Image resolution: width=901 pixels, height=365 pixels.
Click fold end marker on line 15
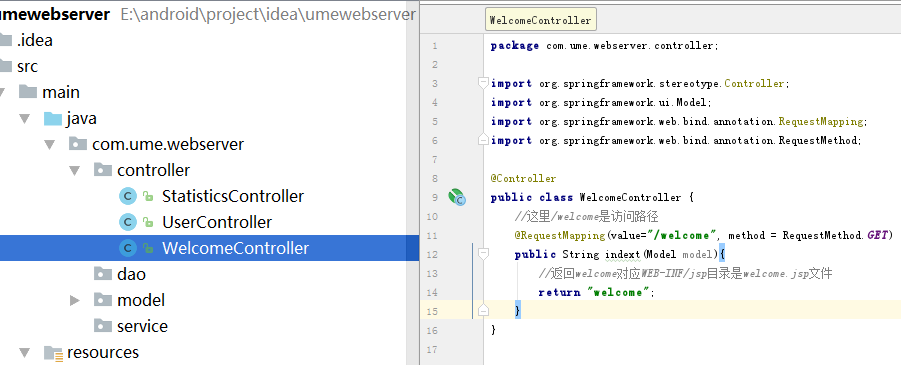(x=483, y=311)
